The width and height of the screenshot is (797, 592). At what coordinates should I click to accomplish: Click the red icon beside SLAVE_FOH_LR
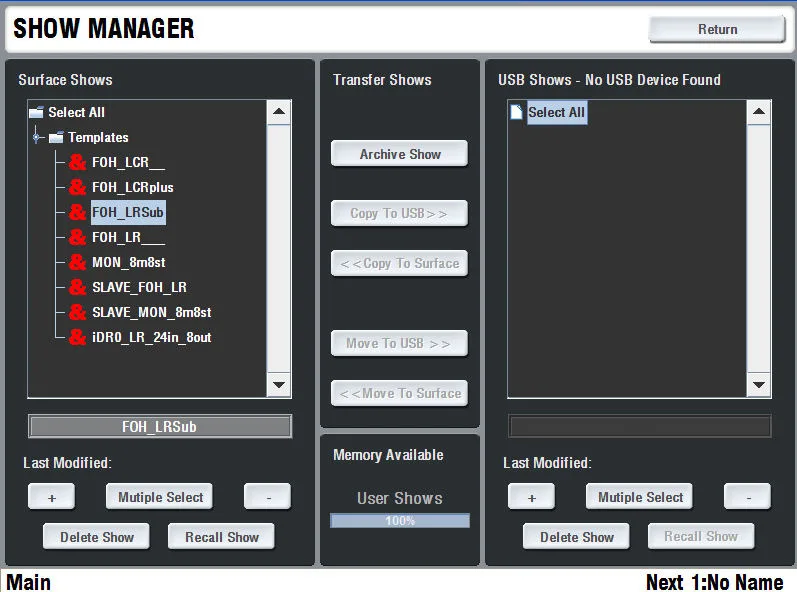coord(77,287)
